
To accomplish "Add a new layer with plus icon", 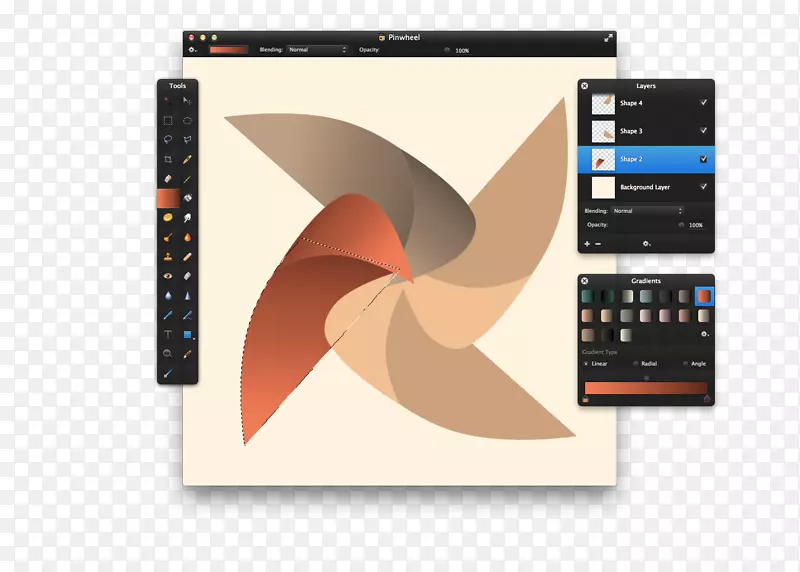I will point(587,243).
